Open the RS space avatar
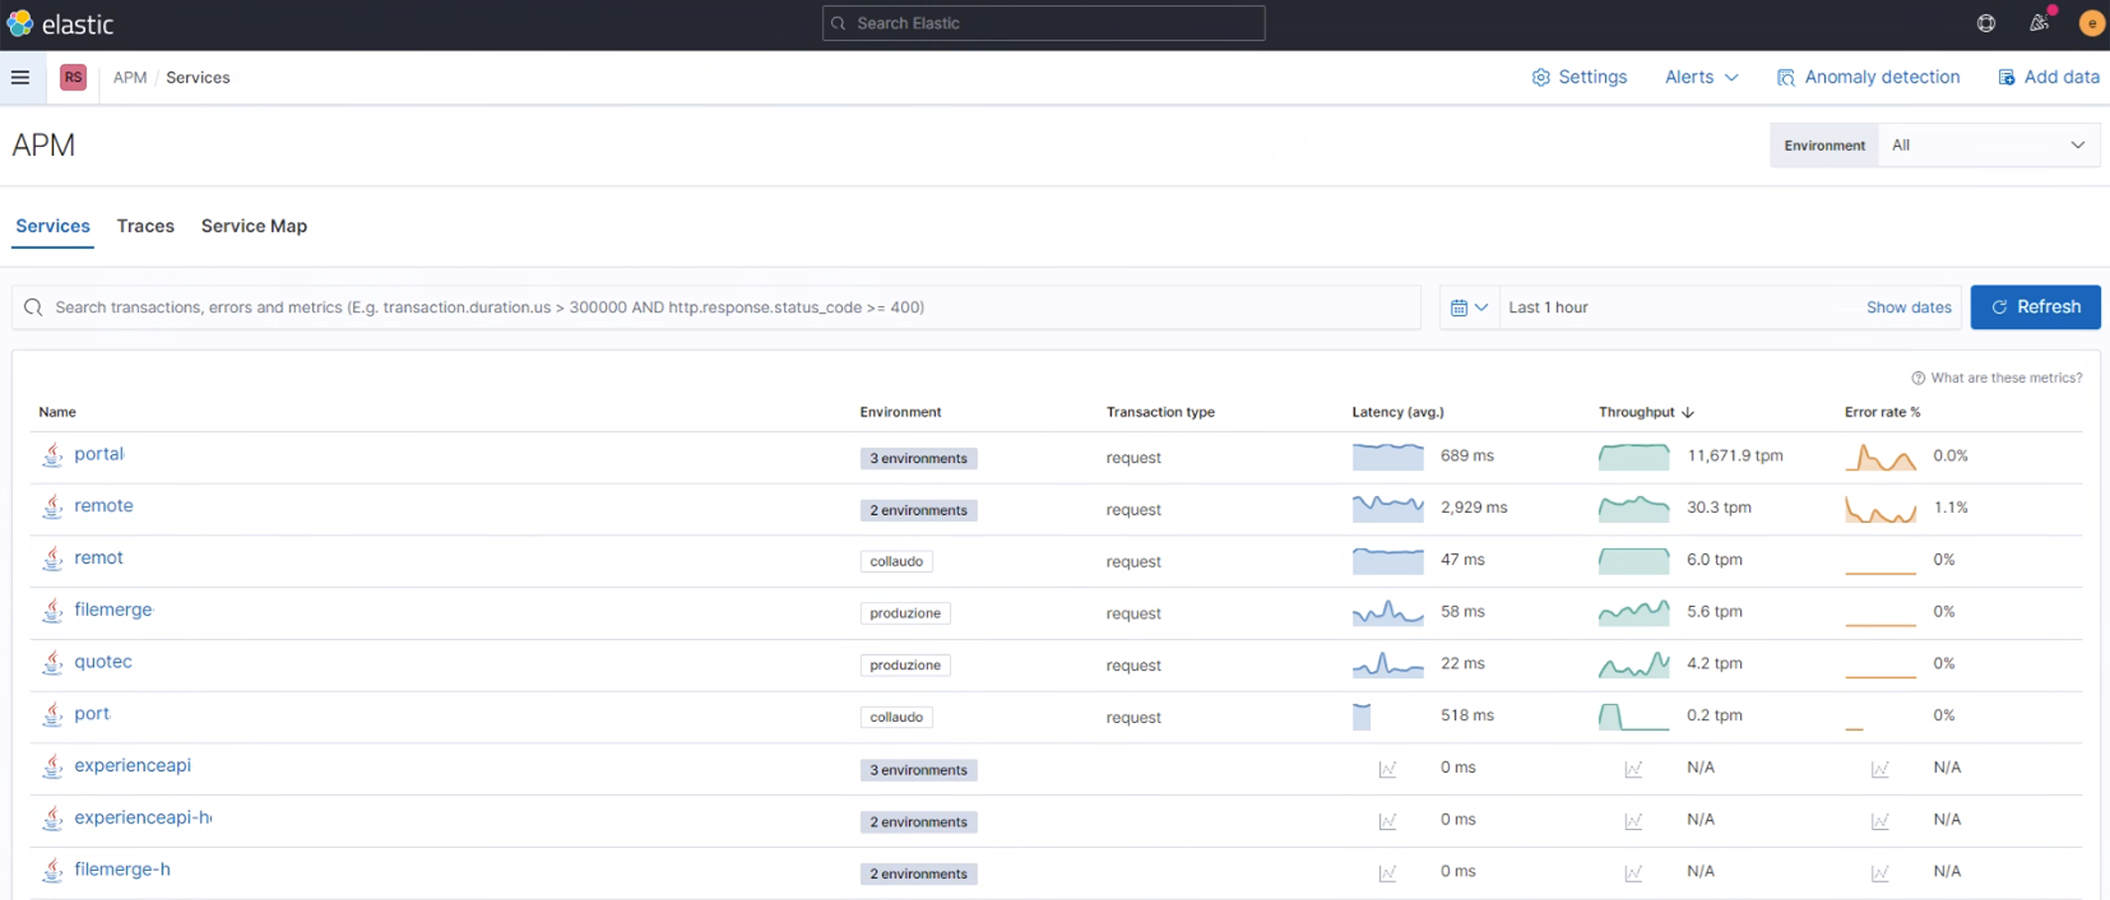Image resolution: width=2110 pixels, height=900 pixels. pyautogui.click(x=73, y=77)
